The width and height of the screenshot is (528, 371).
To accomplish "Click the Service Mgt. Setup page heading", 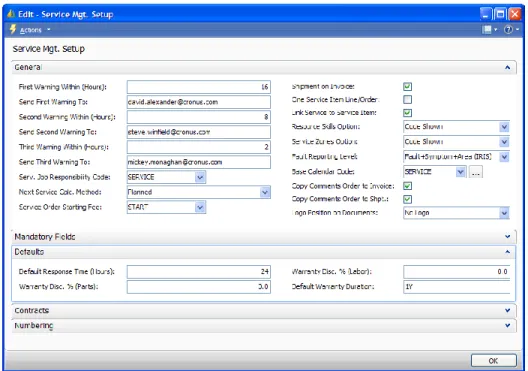I will [x=48, y=49].
